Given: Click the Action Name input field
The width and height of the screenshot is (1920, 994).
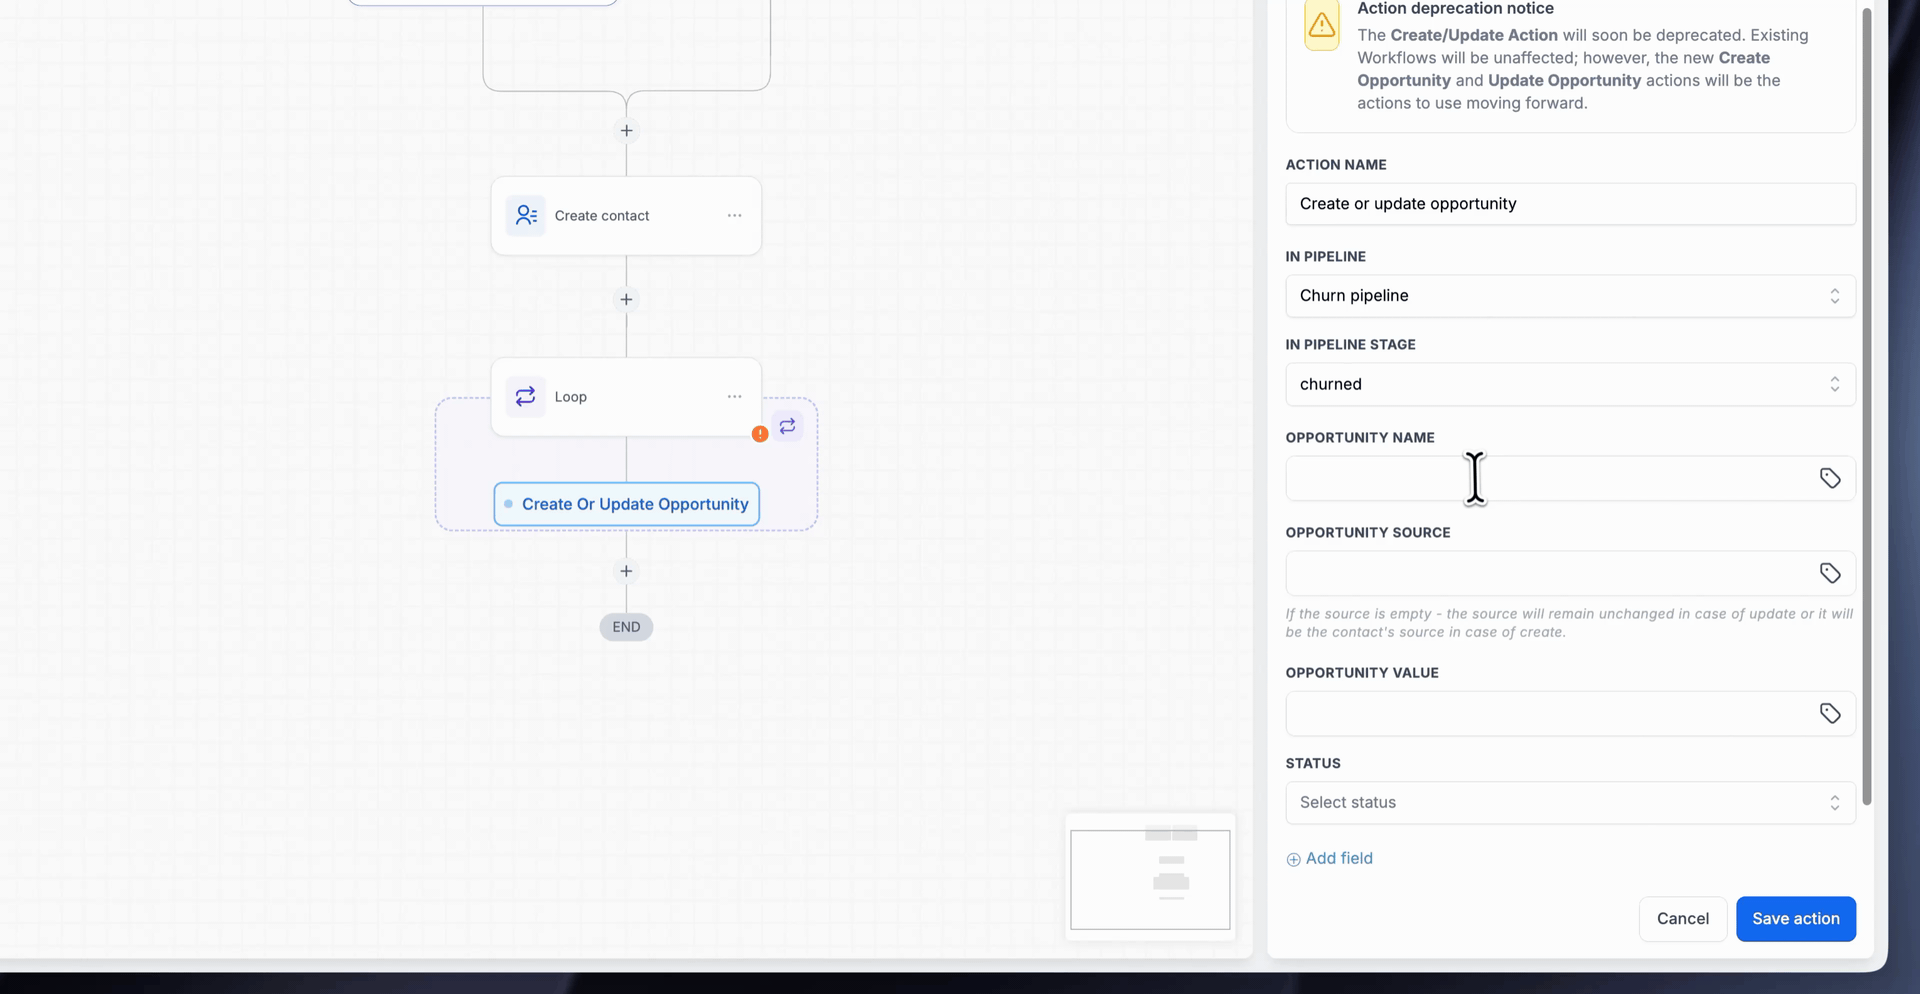Looking at the screenshot, I should 1570,204.
